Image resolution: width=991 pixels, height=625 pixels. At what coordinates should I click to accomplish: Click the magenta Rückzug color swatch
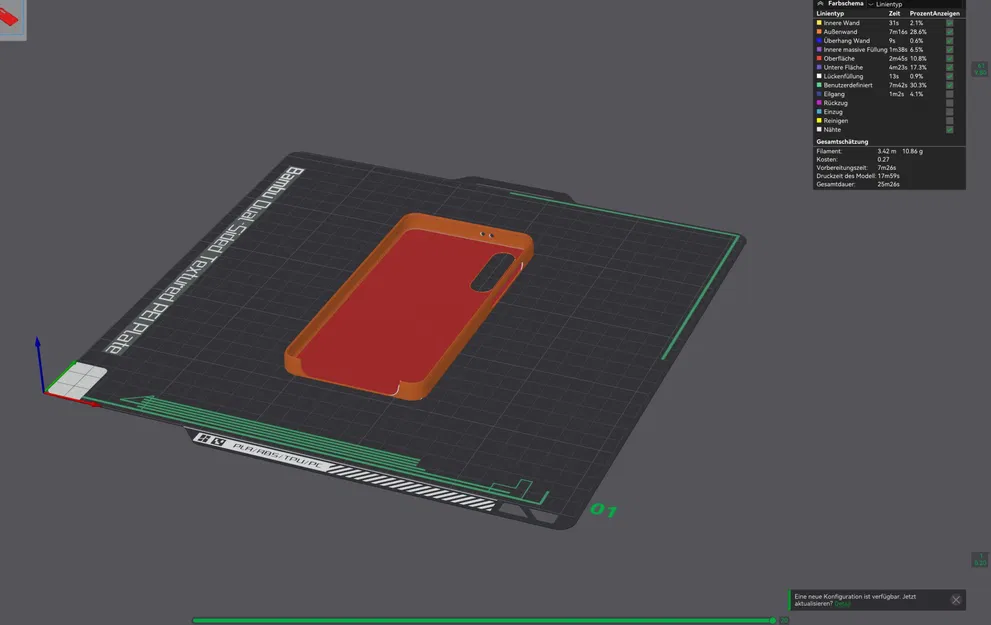pos(819,102)
